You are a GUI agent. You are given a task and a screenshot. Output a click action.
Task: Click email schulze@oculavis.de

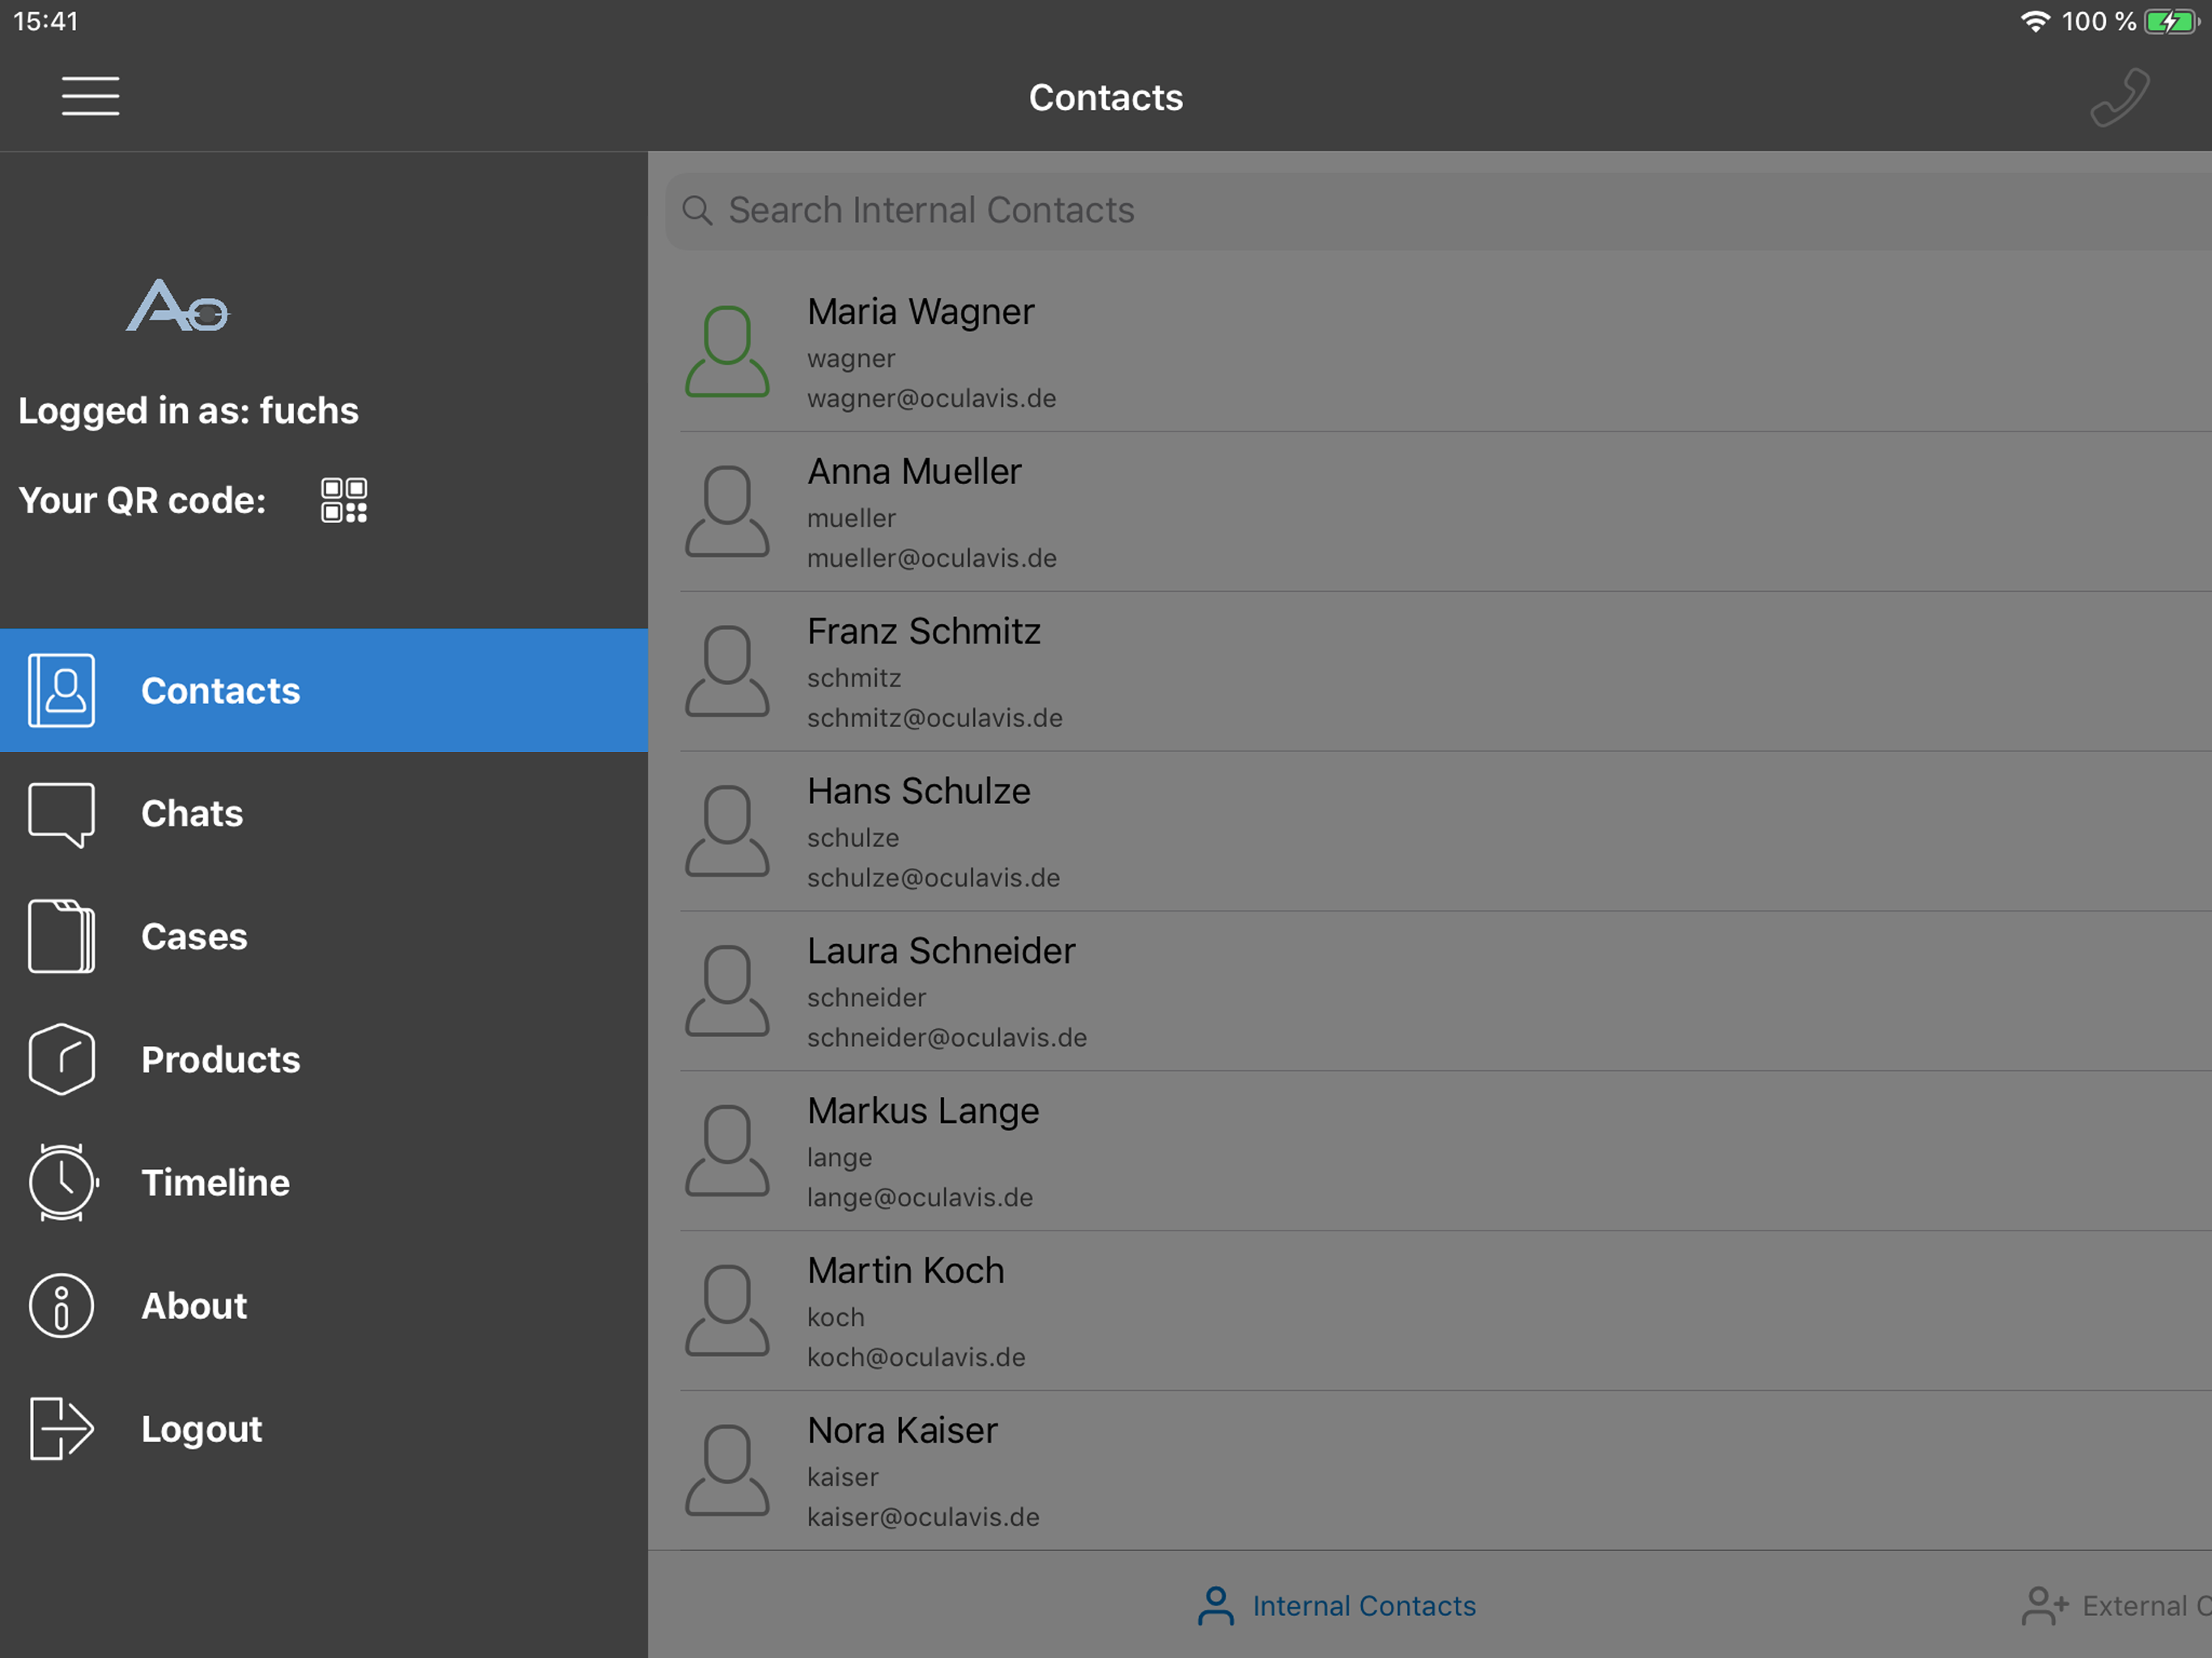pos(933,878)
